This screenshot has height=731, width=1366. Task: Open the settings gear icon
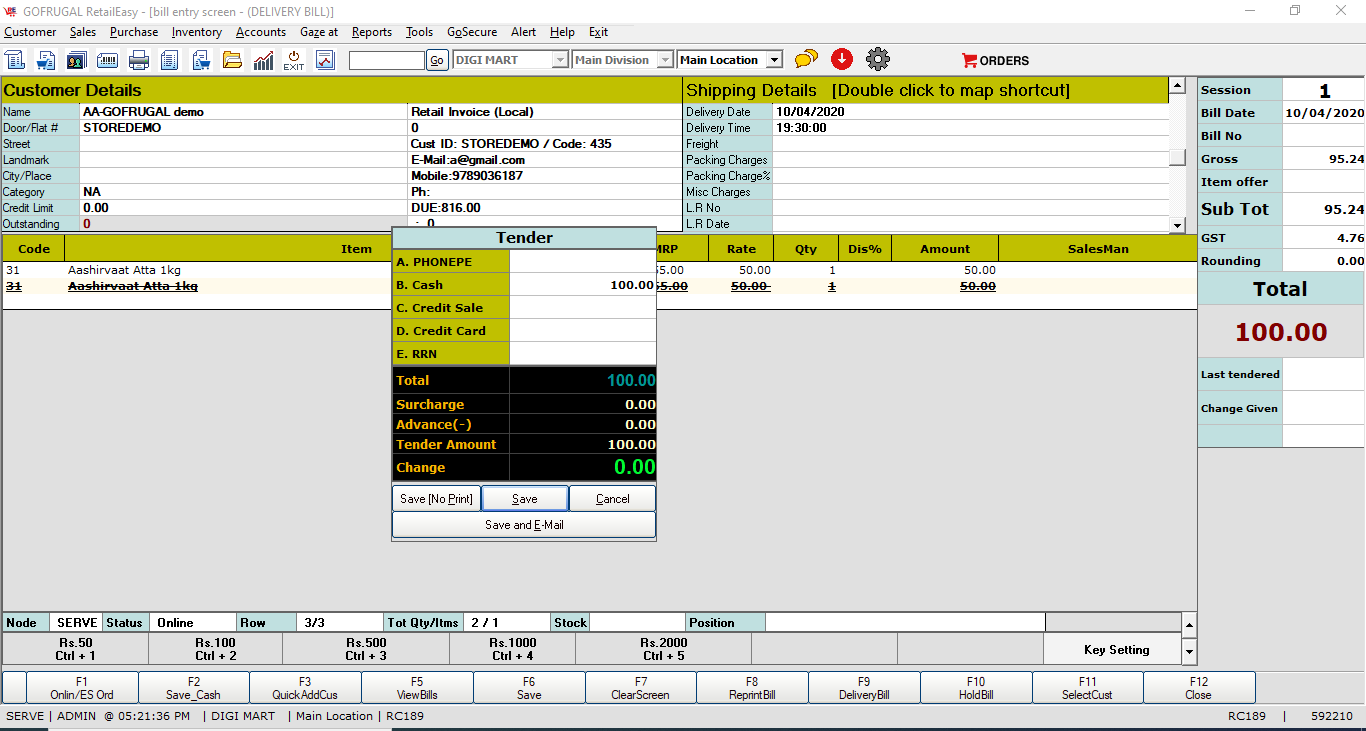point(878,60)
